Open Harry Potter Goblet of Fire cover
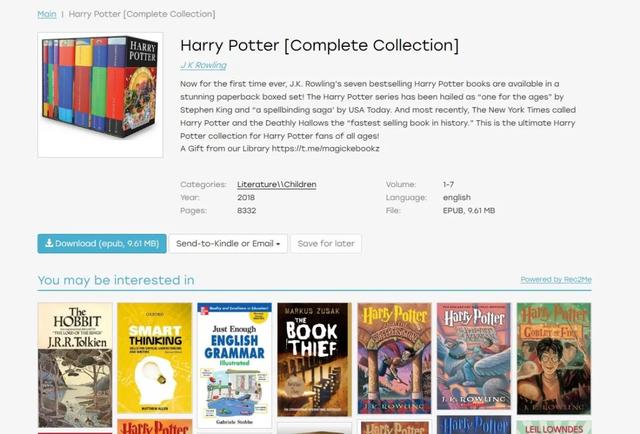 click(x=554, y=358)
